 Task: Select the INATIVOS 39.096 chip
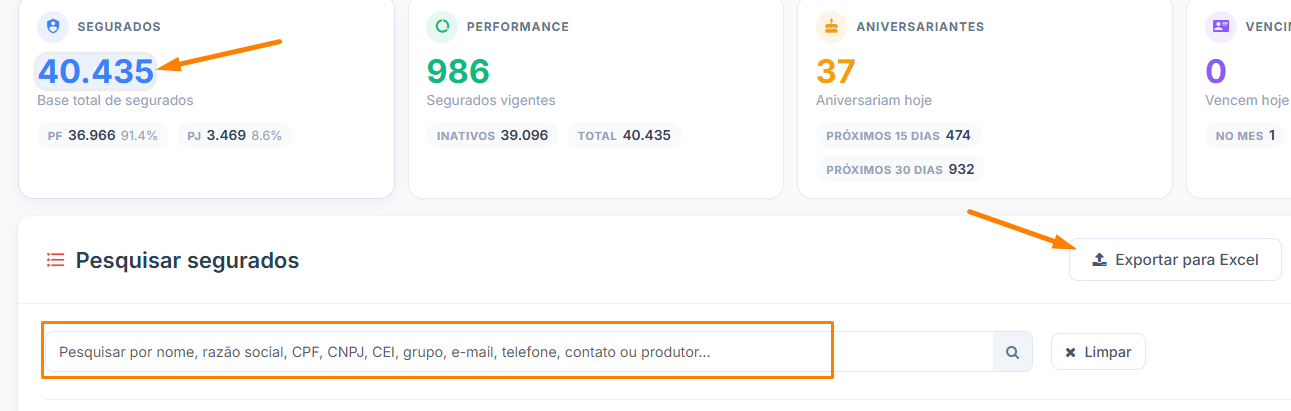point(492,135)
